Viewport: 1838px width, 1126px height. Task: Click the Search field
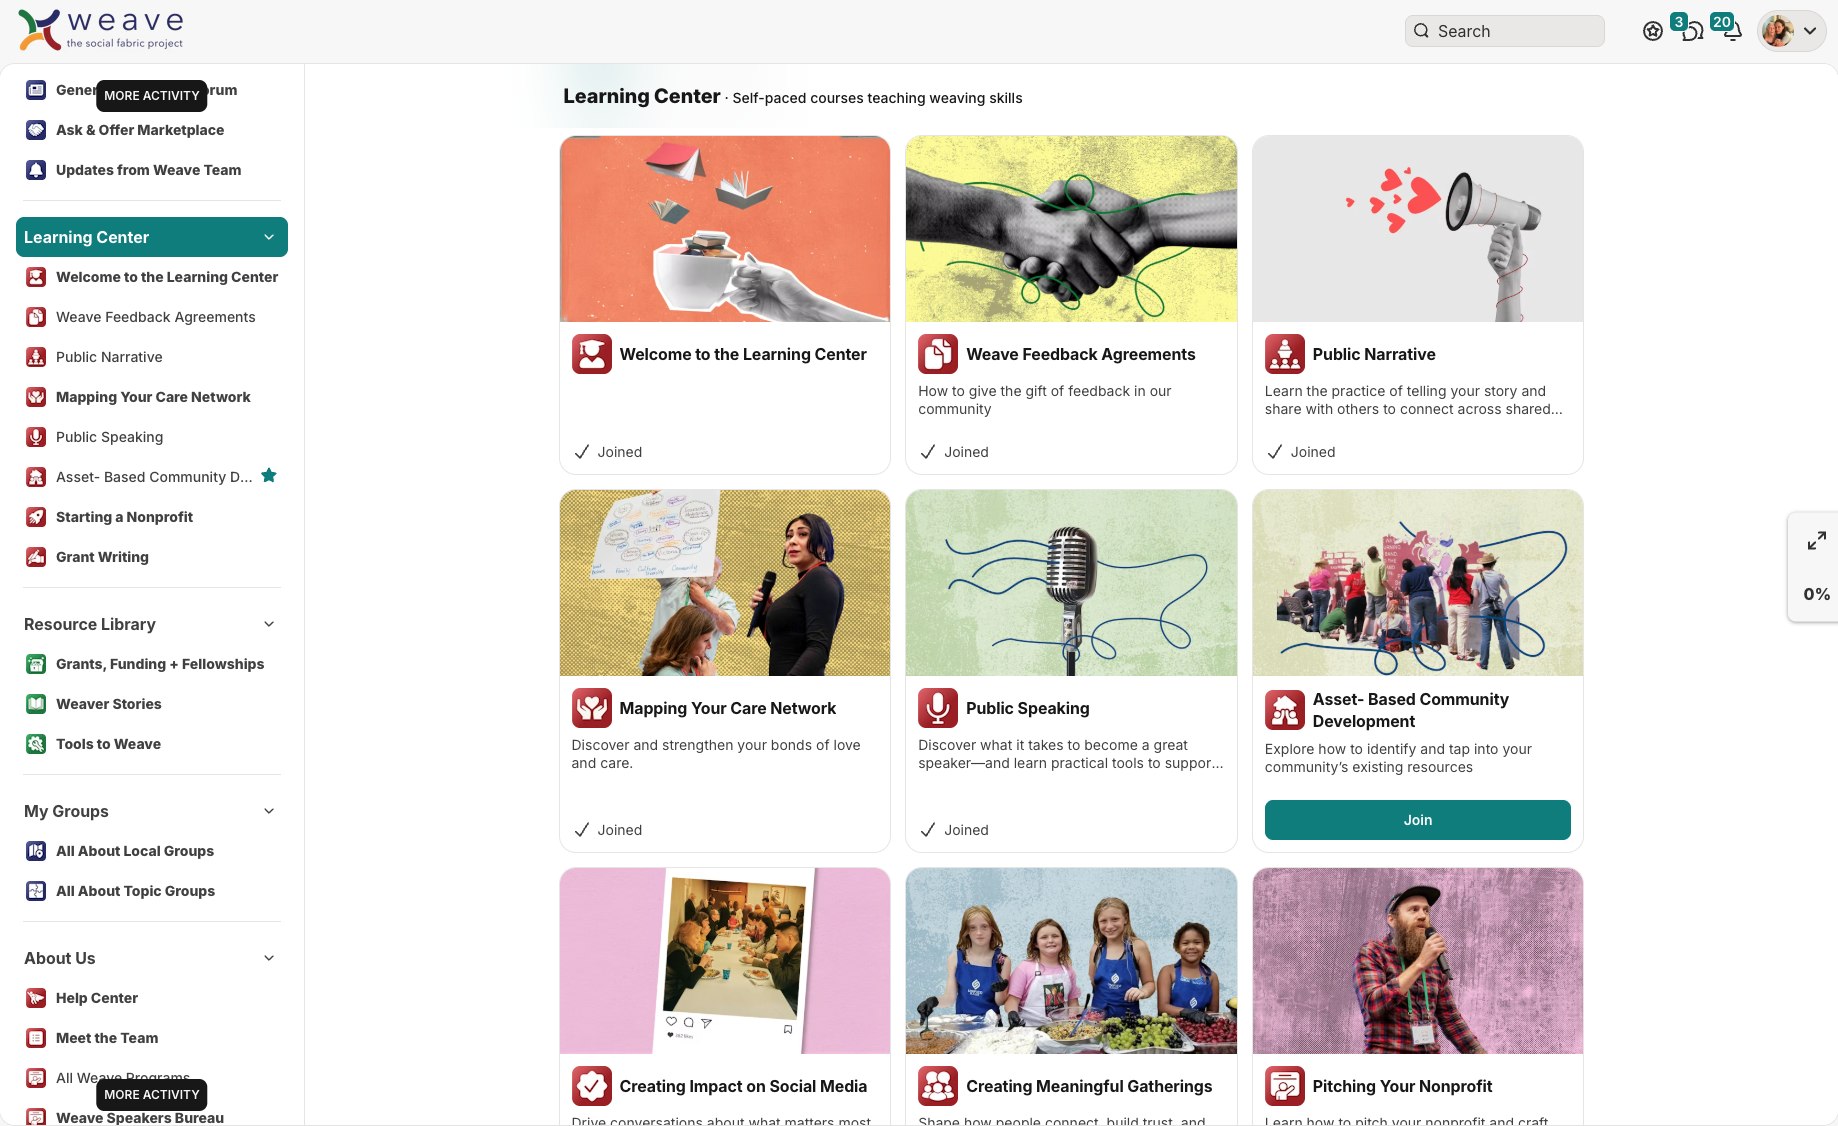pos(1504,31)
